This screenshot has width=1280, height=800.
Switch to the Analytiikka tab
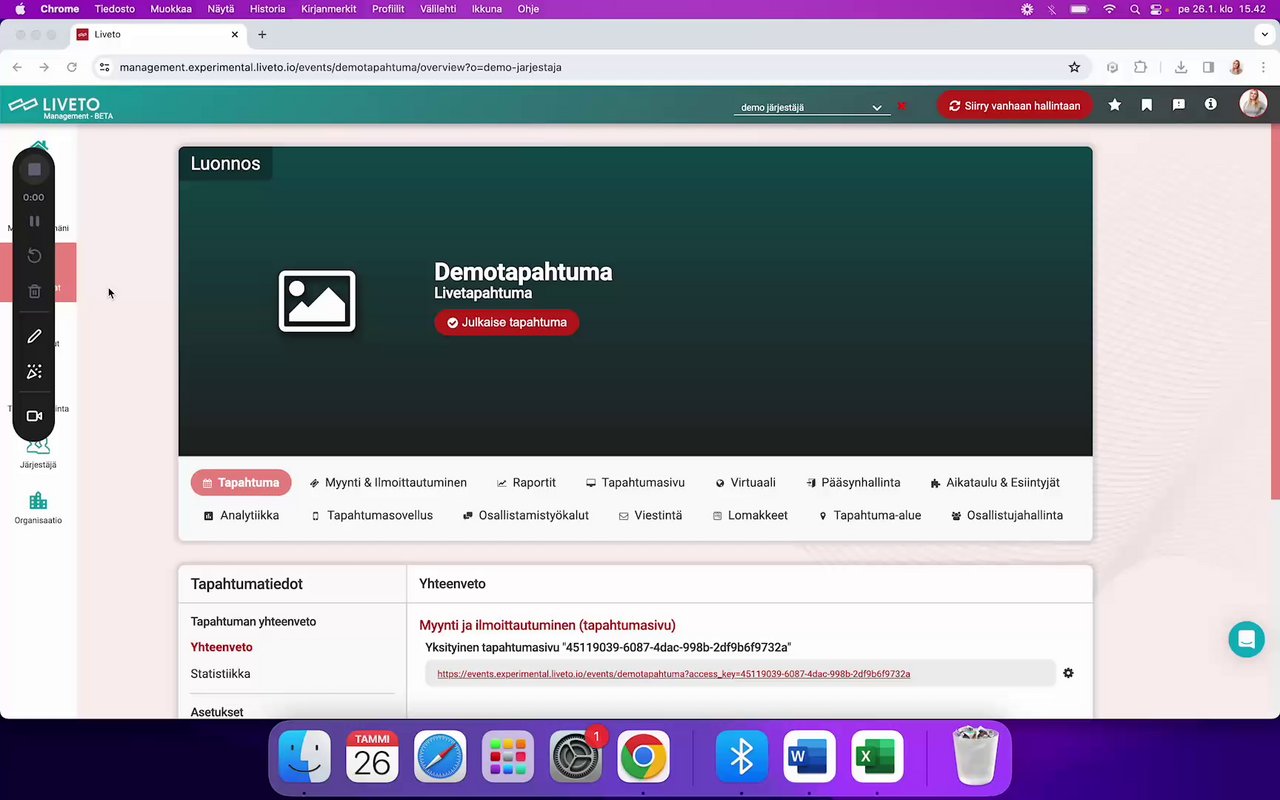pyautogui.click(x=241, y=515)
